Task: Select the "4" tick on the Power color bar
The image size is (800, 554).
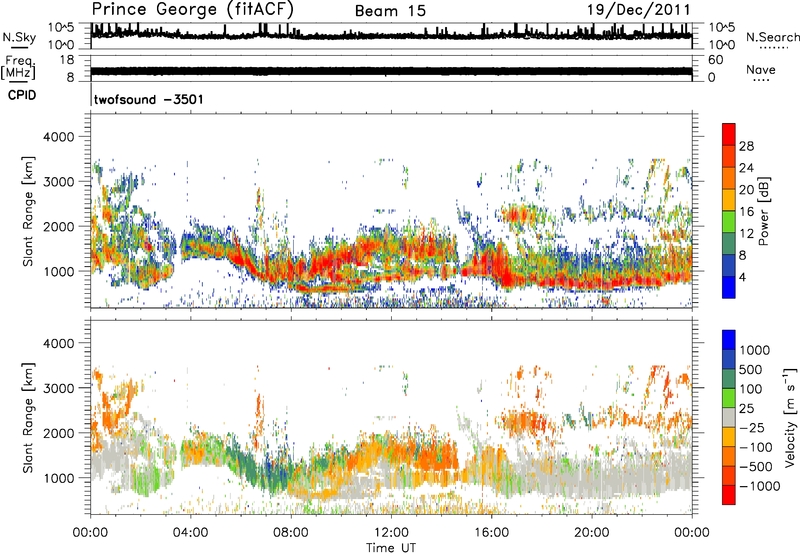Action: point(742,277)
